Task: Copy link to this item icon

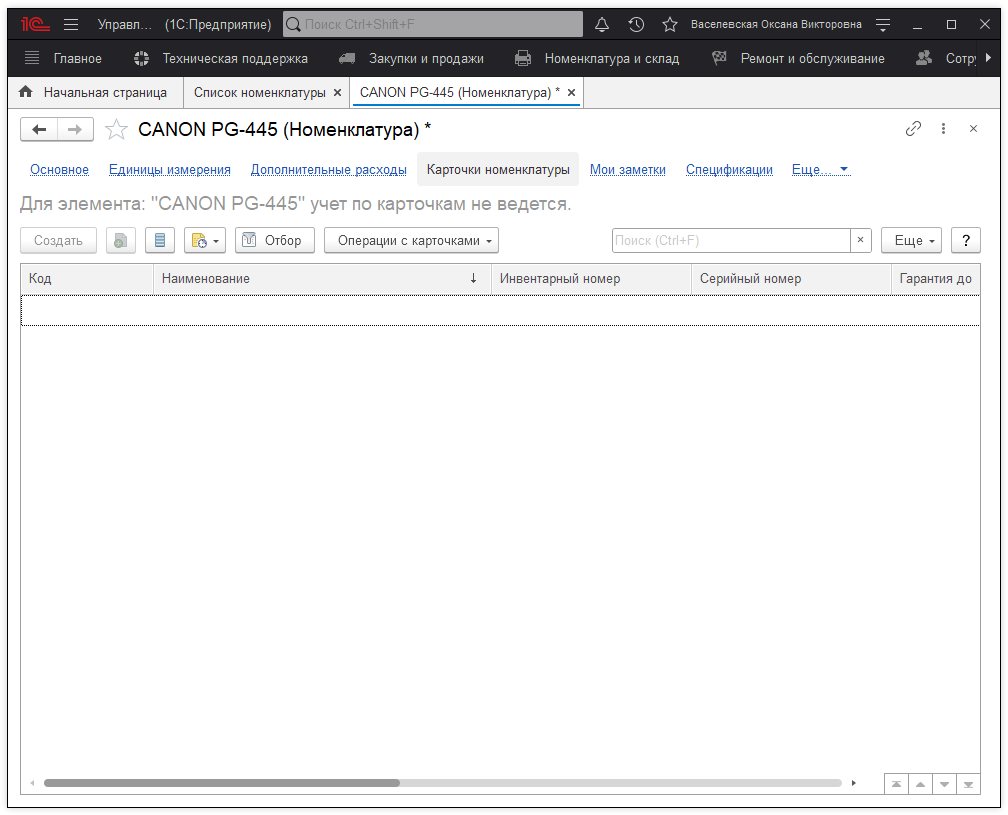Action: click(913, 129)
